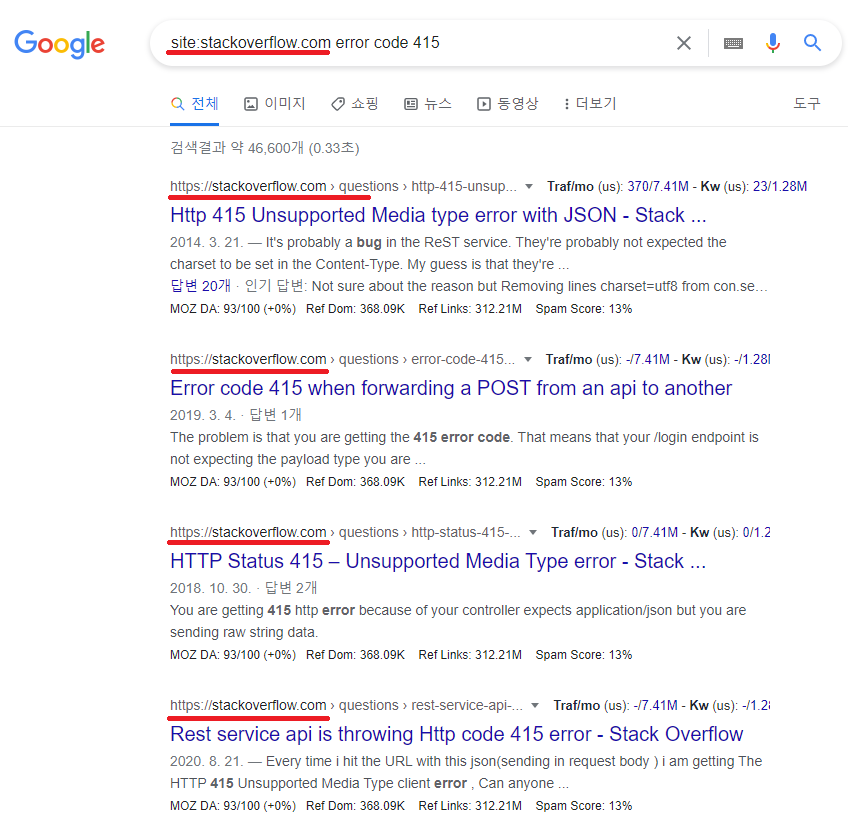The height and width of the screenshot is (839, 848).
Task: Click the URL breadcrumb of the http-status-415 result
Action: (345, 533)
